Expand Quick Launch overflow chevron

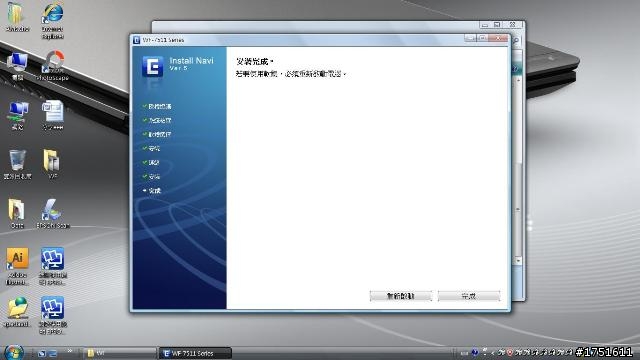click(70, 351)
